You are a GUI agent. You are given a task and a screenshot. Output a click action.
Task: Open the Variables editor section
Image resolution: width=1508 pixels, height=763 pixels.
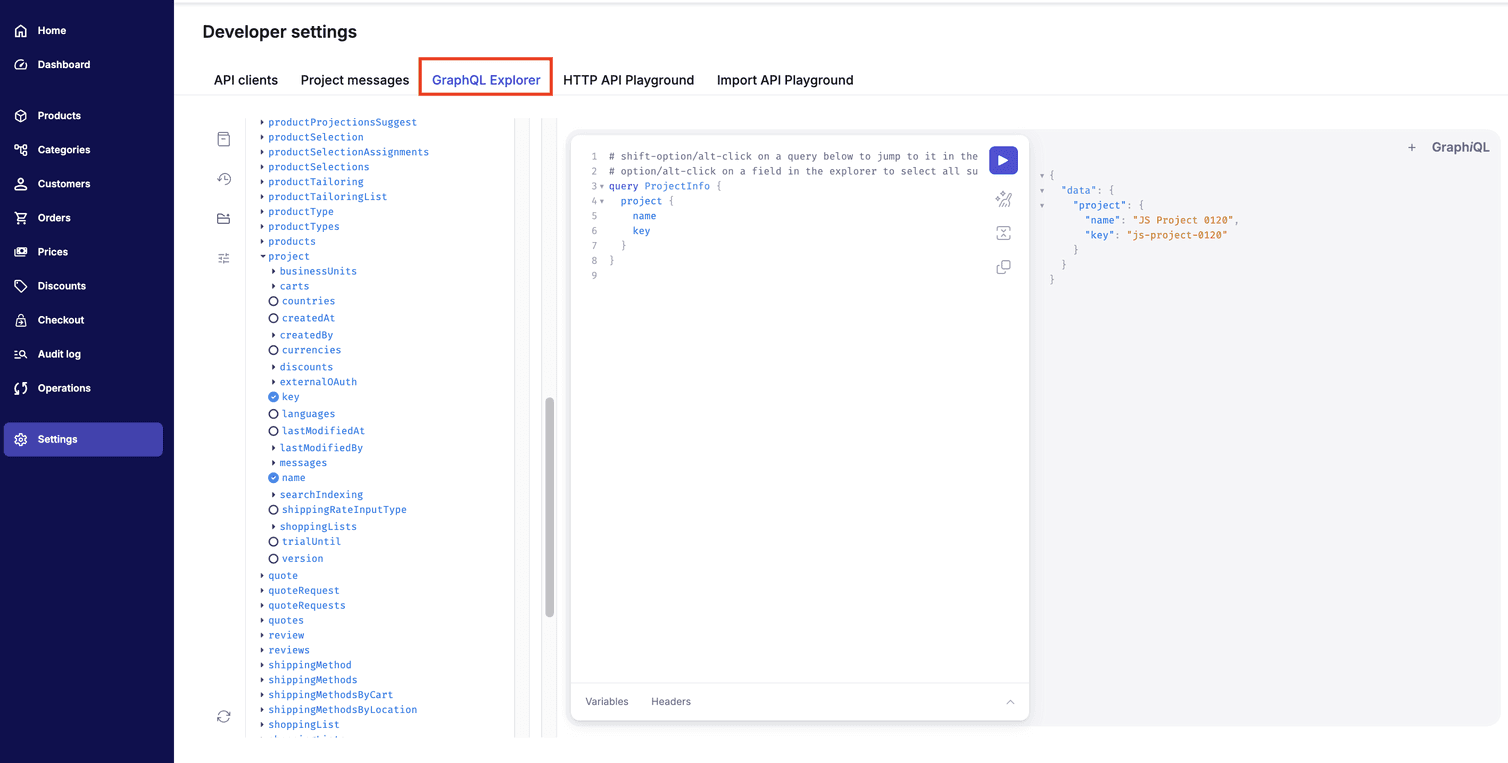pos(607,702)
